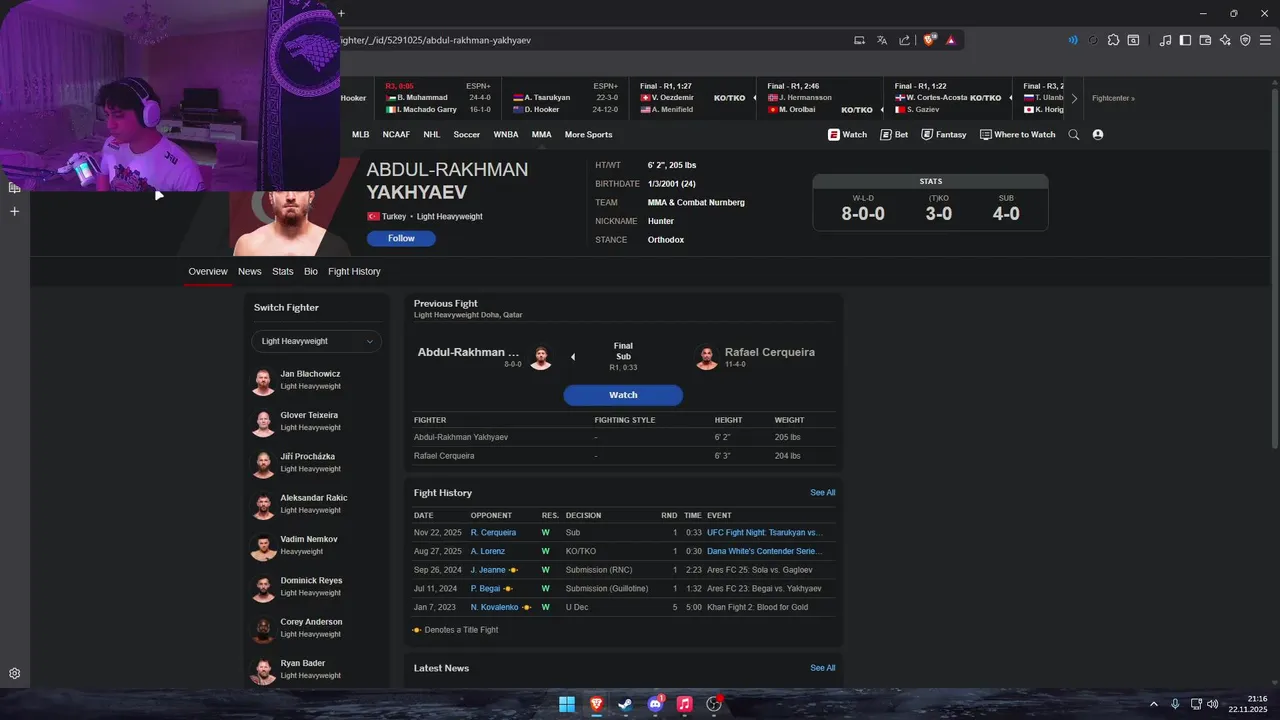Open the Apple Music taskbar icon
1280x720 pixels.
point(684,704)
